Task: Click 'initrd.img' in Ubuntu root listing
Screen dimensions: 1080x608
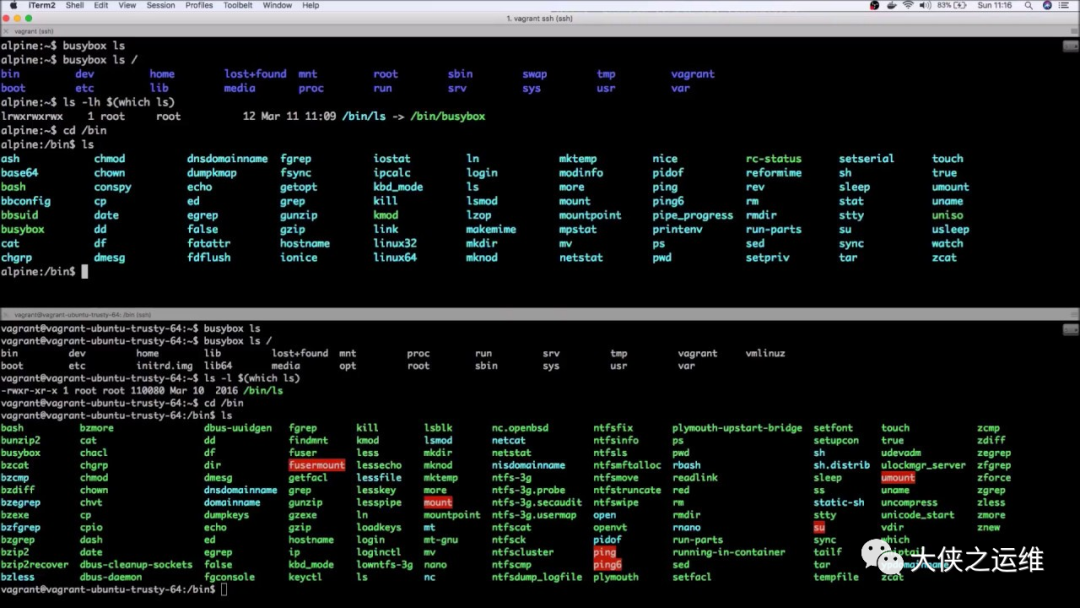Action: 164,366
